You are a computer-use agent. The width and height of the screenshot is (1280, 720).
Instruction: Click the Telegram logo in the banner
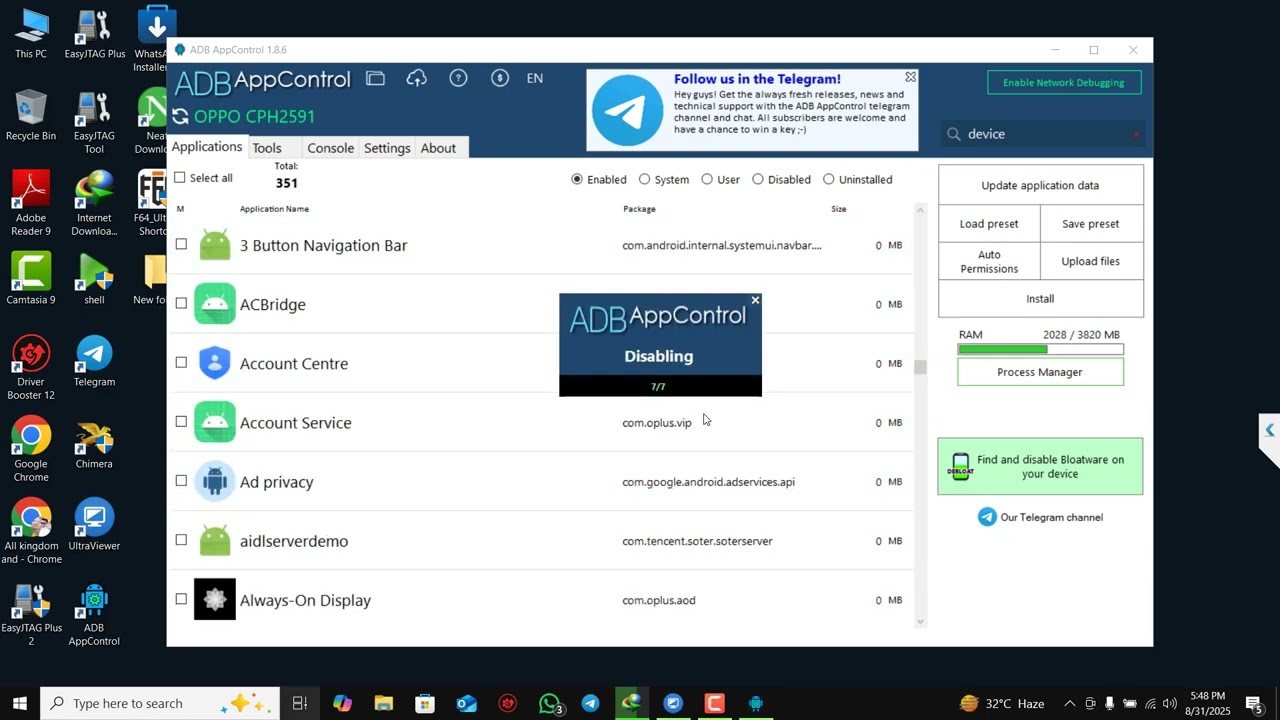pyautogui.click(x=627, y=110)
